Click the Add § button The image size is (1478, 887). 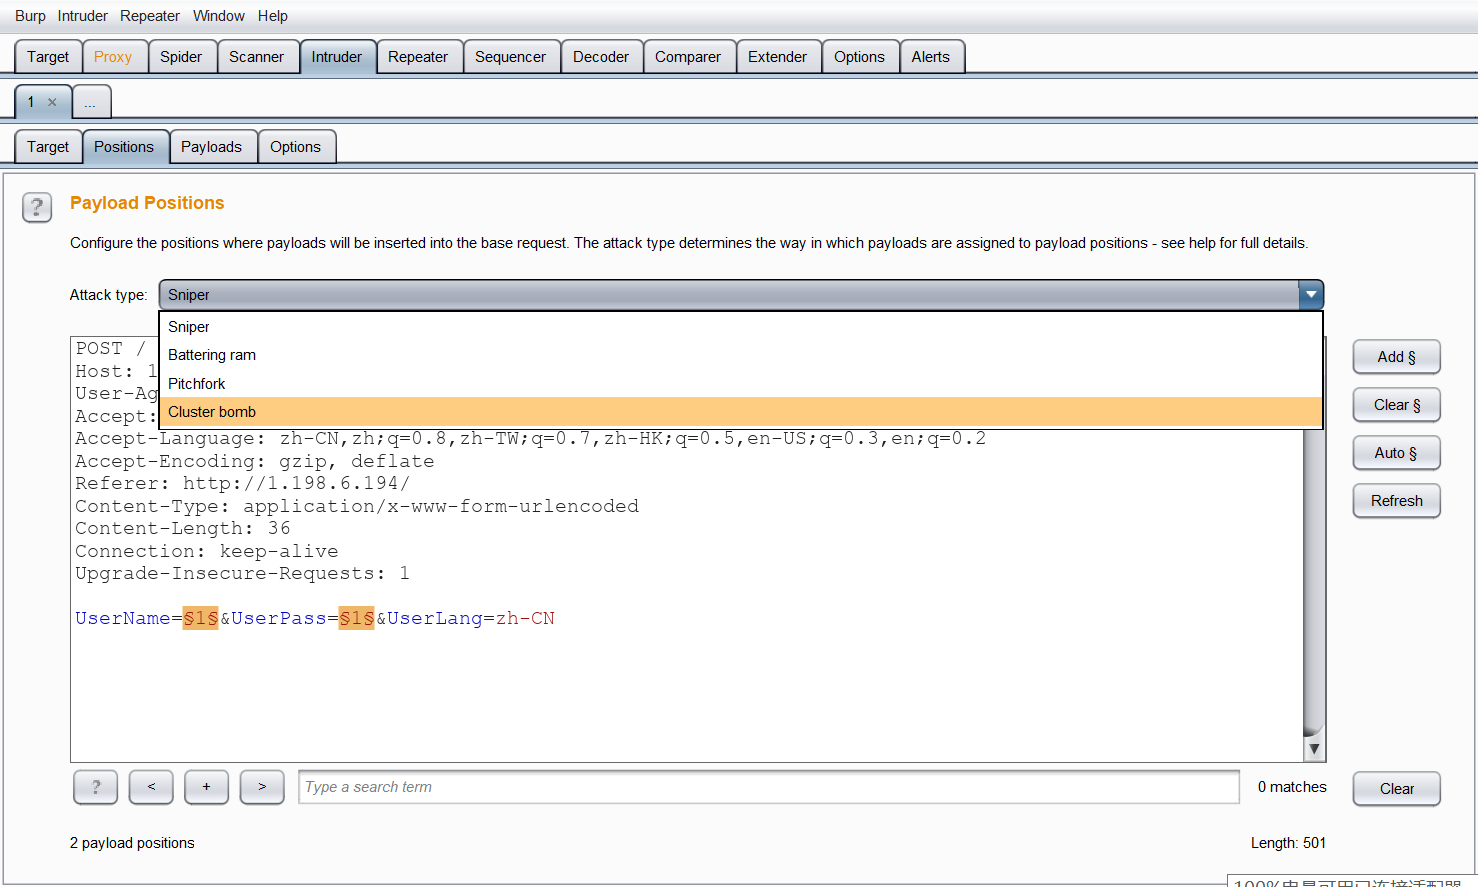click(1396, 357)
